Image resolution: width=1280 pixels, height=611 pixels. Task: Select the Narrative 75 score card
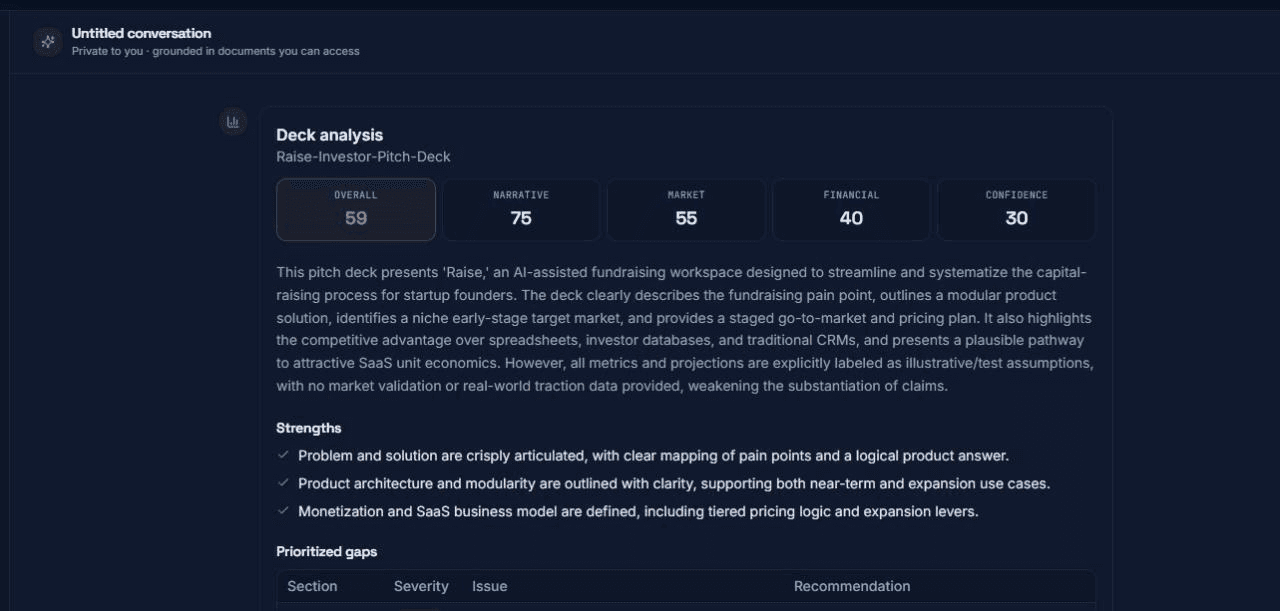click(x=521, y=210)
